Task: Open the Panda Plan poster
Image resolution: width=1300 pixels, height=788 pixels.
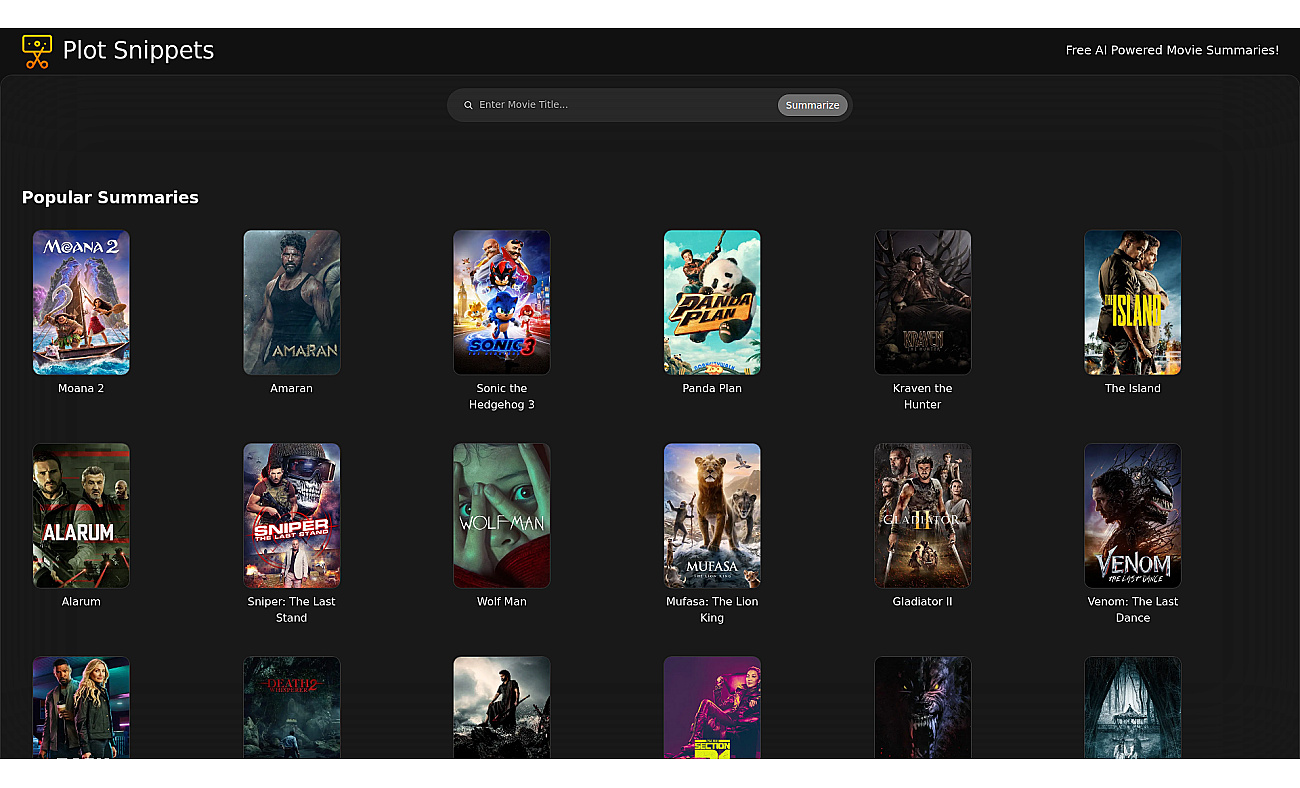Action: click(712, 303)
